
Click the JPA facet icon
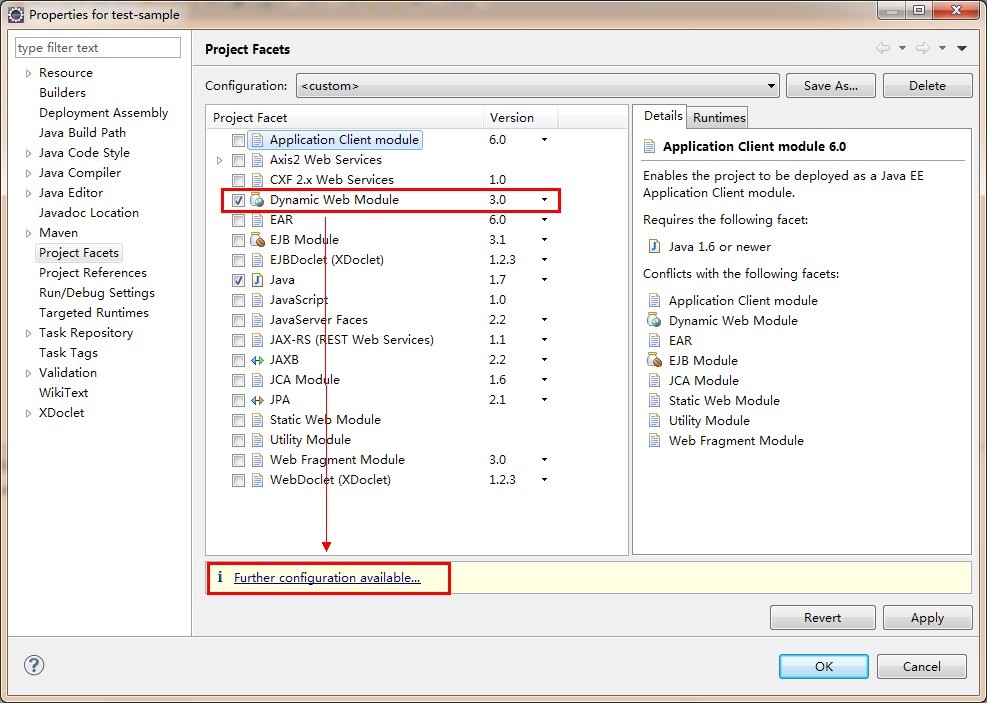(x=257, y=400)
